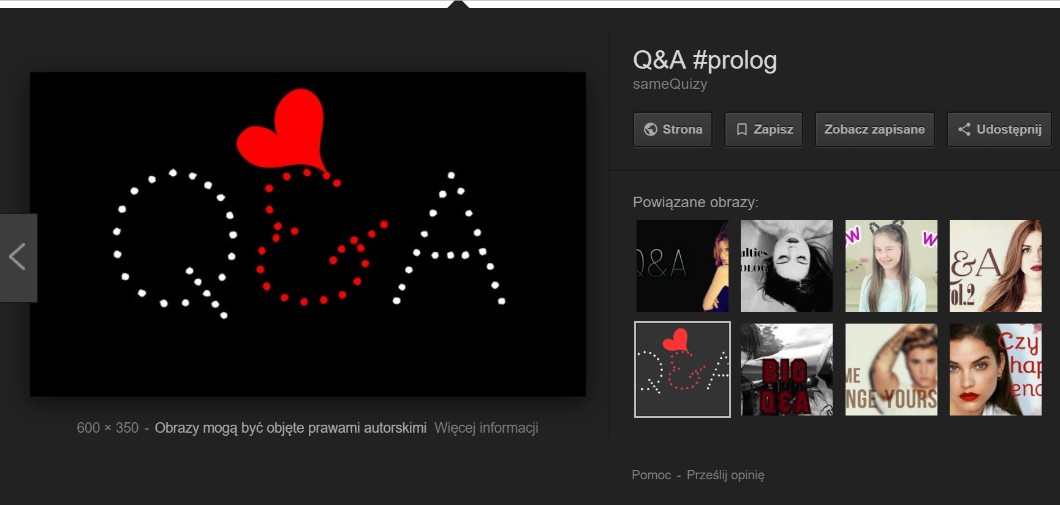1060x505 pixels.
Task: Select the BIG Q&A thumbnail
Action: [787, 370]
